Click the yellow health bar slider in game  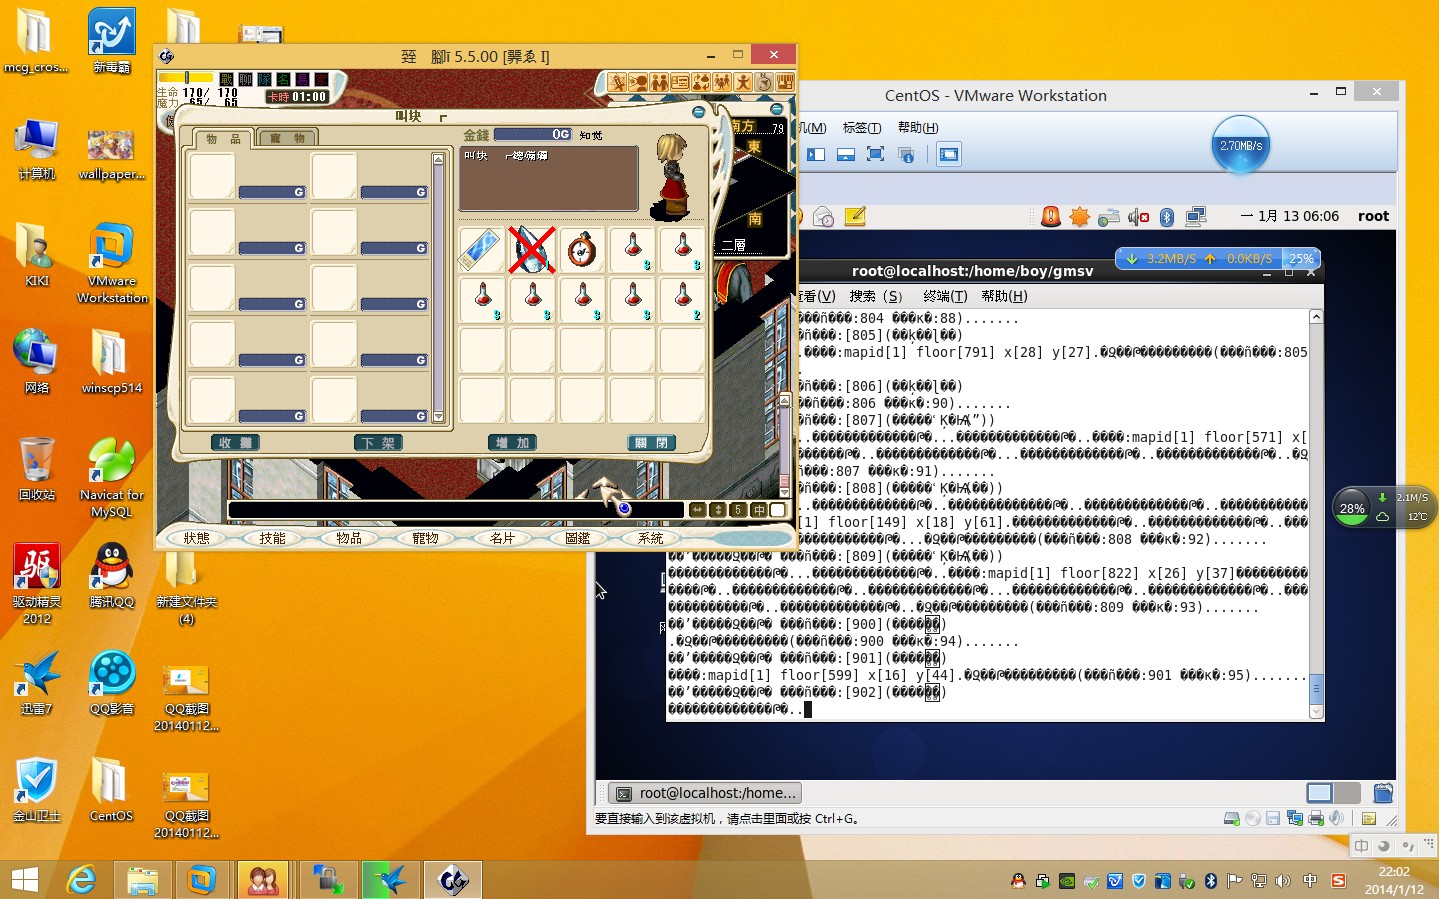pyautogui.click(x=186, y=78)
